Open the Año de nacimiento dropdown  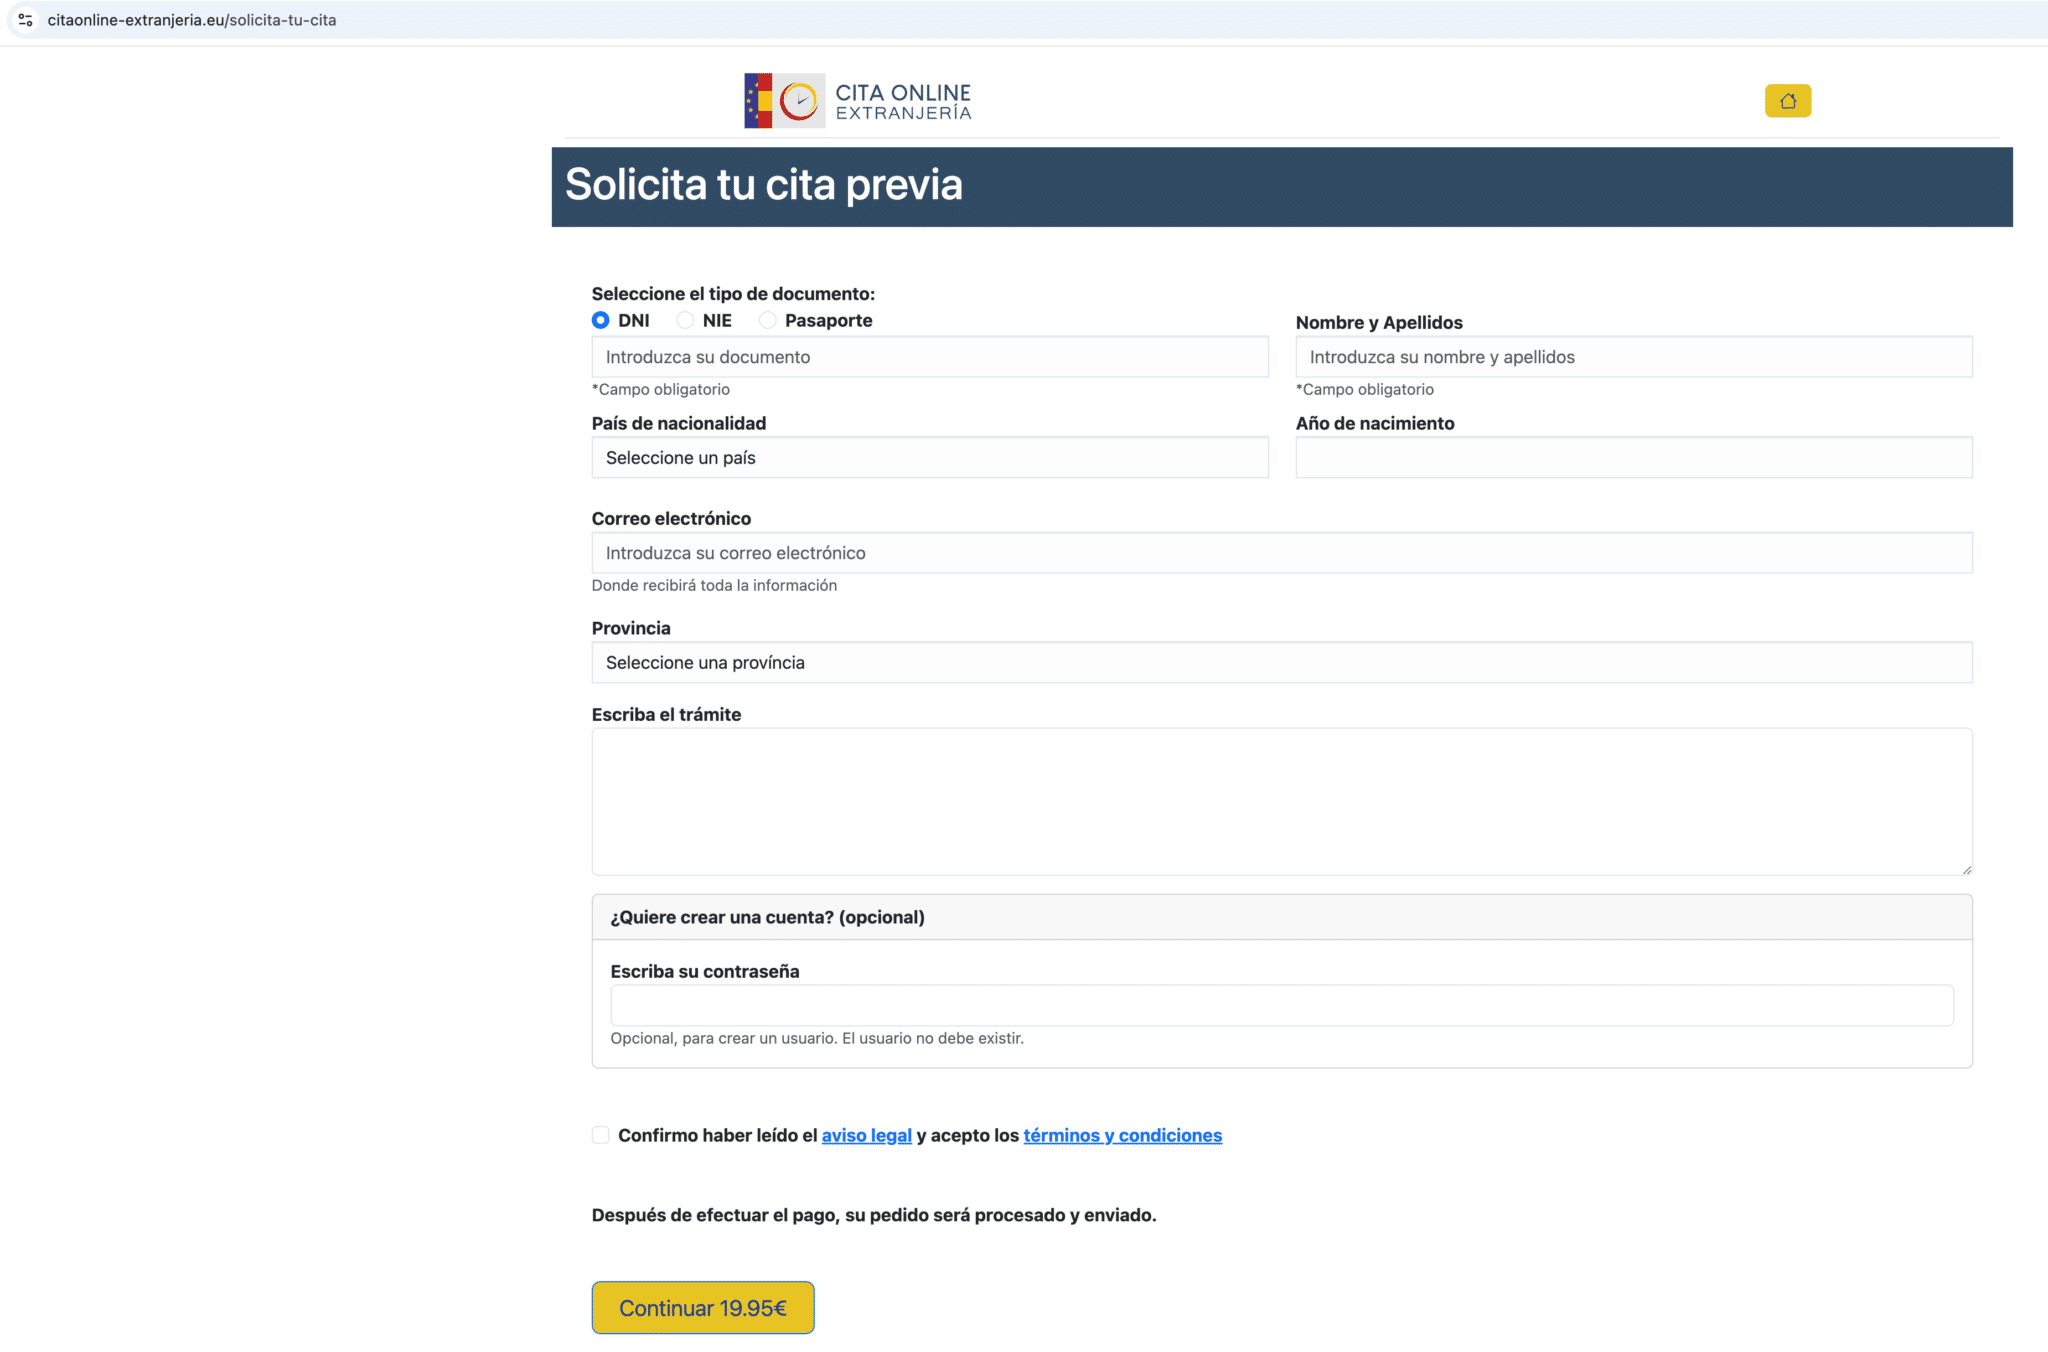pos(1633,458)
